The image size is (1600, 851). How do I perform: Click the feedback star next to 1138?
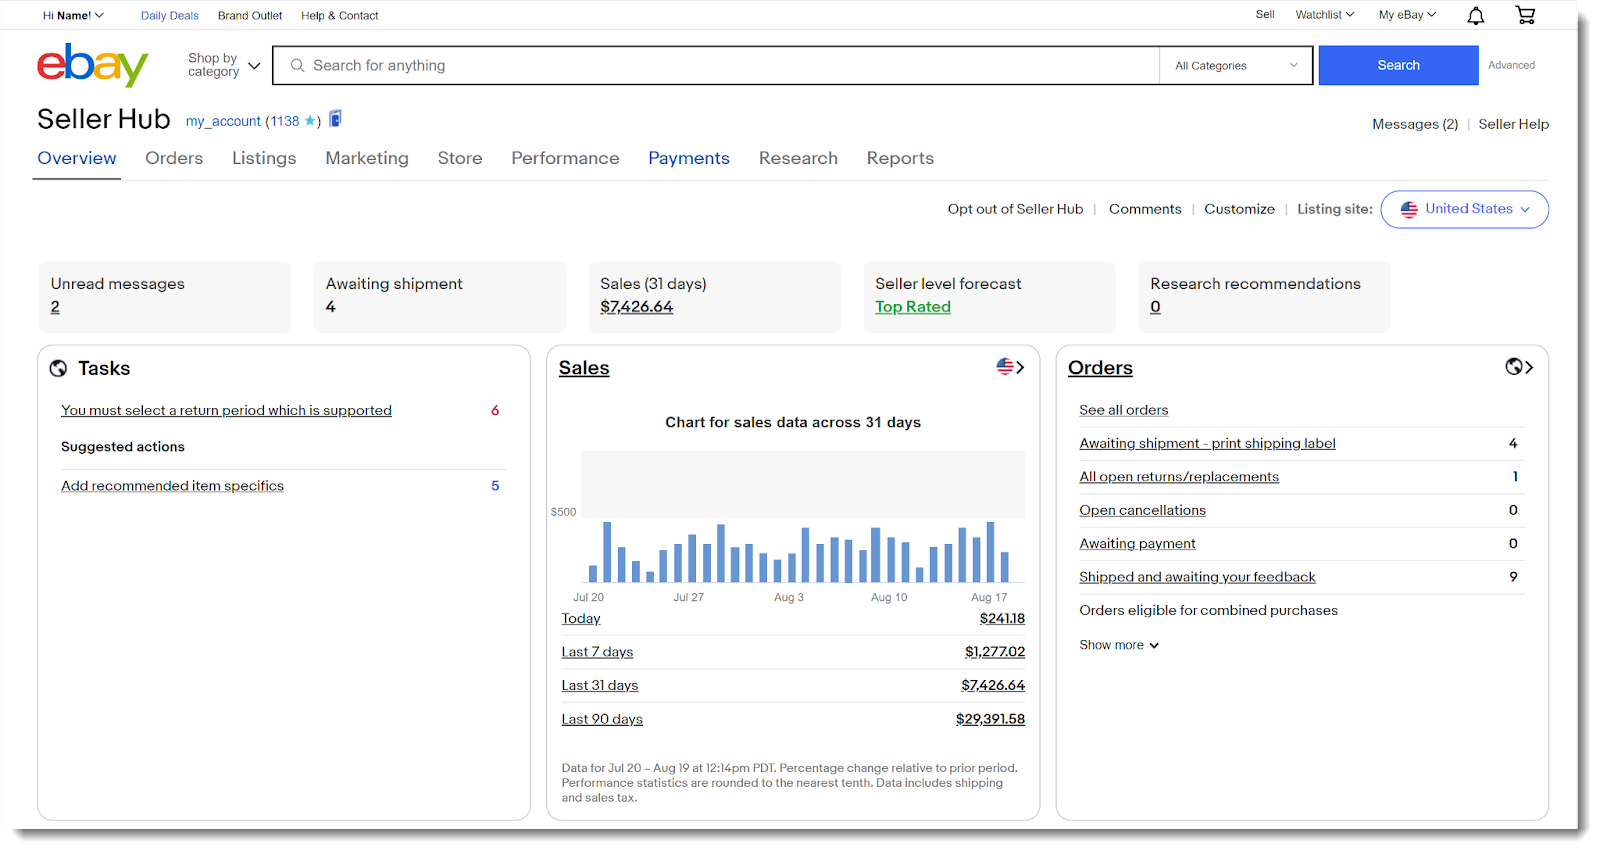coord(310,121)
